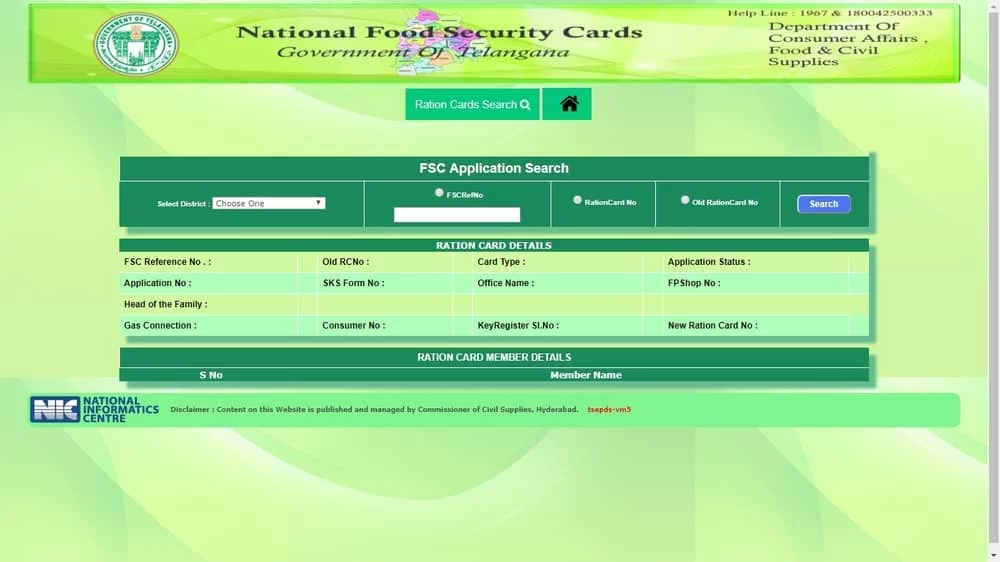
Task: Click the Government of Telangana emblem logo
Action: [136, 43]
